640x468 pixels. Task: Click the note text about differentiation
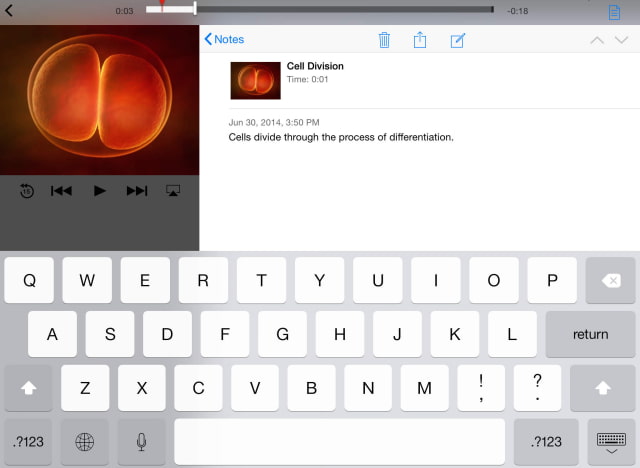(341, 137)
